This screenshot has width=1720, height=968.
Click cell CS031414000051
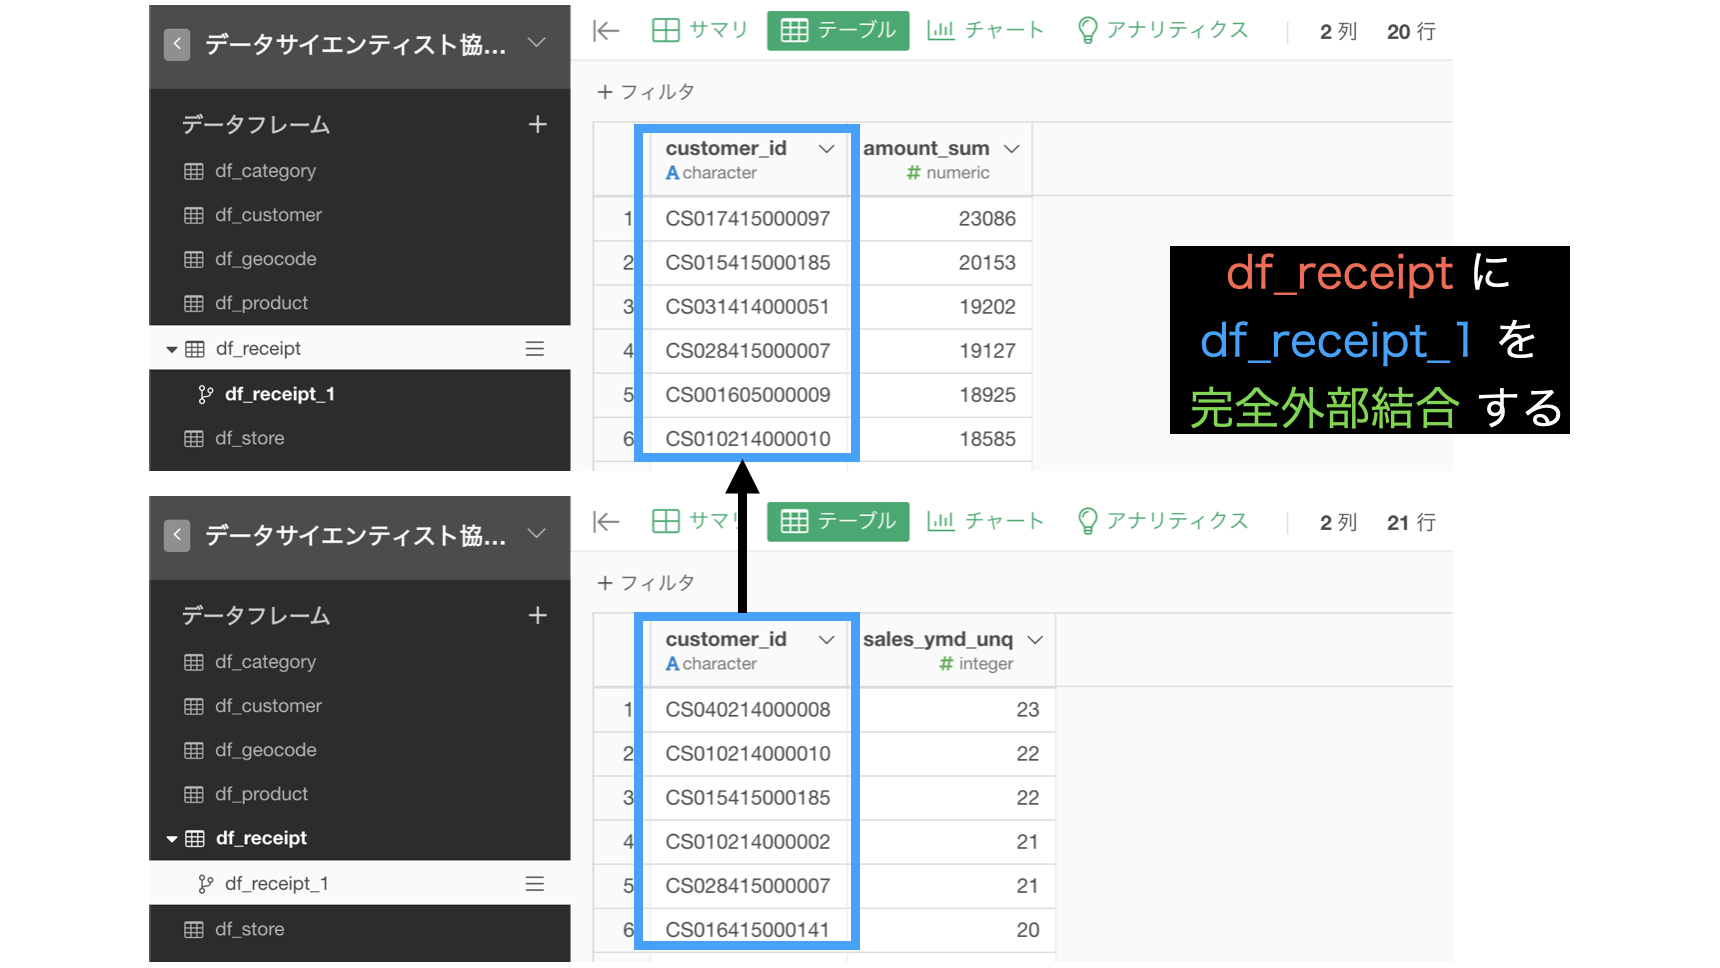[748, 307]
